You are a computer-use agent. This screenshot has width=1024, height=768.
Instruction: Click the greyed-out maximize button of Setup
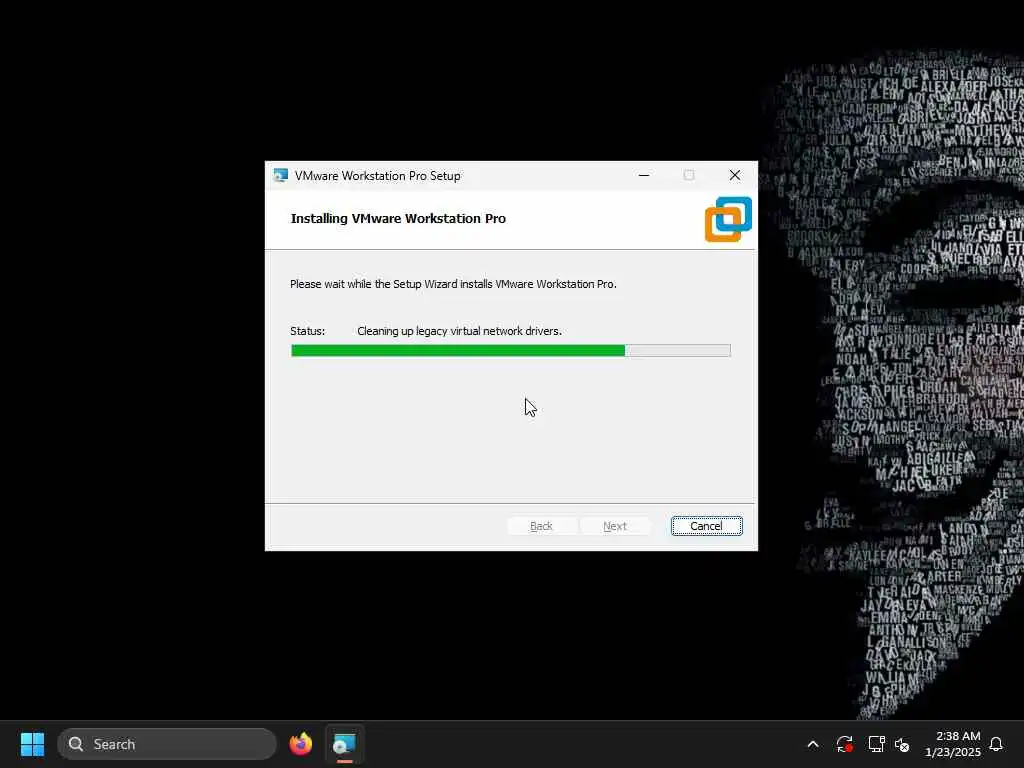pyautogui.click(x=689, y=175)
